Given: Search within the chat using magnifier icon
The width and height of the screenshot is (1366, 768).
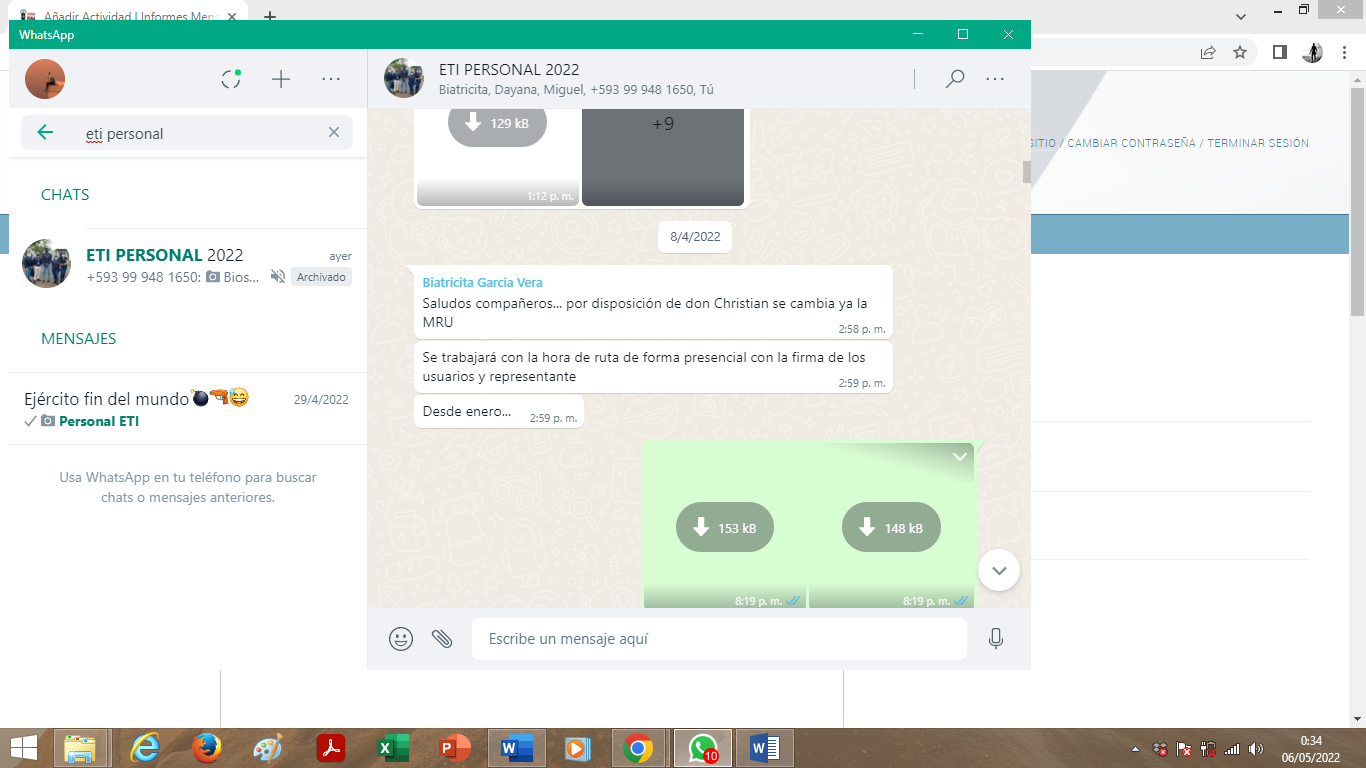Looking at the screenshot, I should click(x=955, y=79).
